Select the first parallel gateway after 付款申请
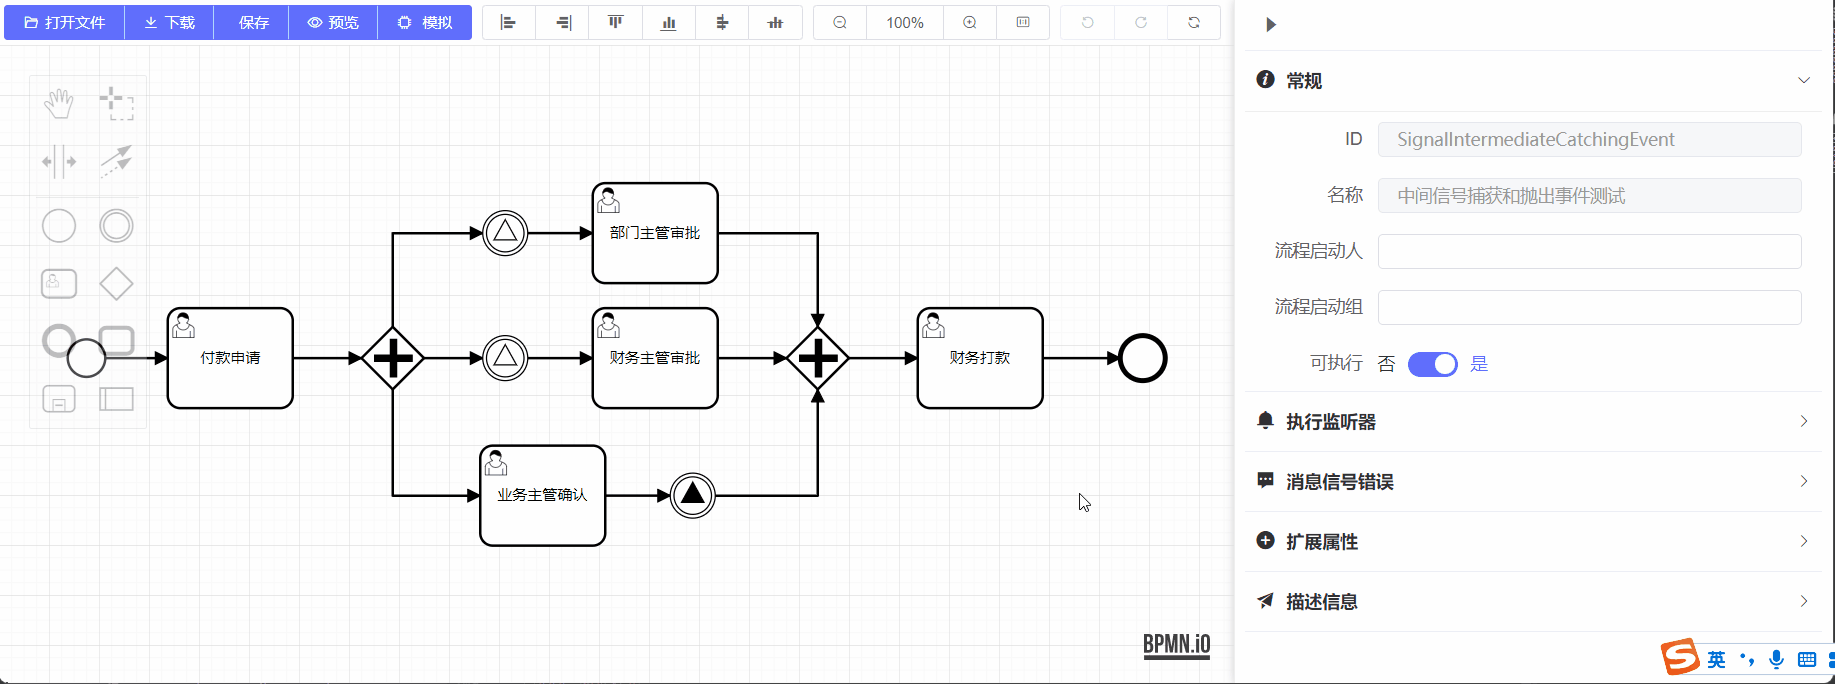 393,358
